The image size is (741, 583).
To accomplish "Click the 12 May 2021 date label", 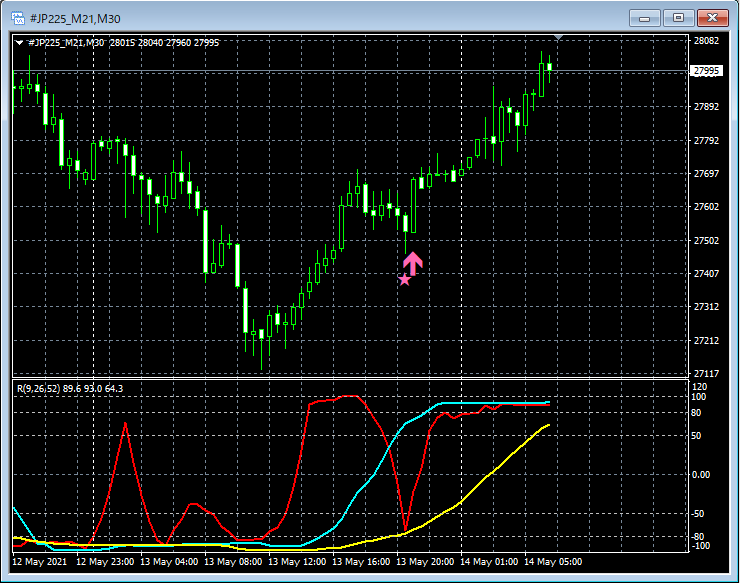I will (x=40, y=562).
